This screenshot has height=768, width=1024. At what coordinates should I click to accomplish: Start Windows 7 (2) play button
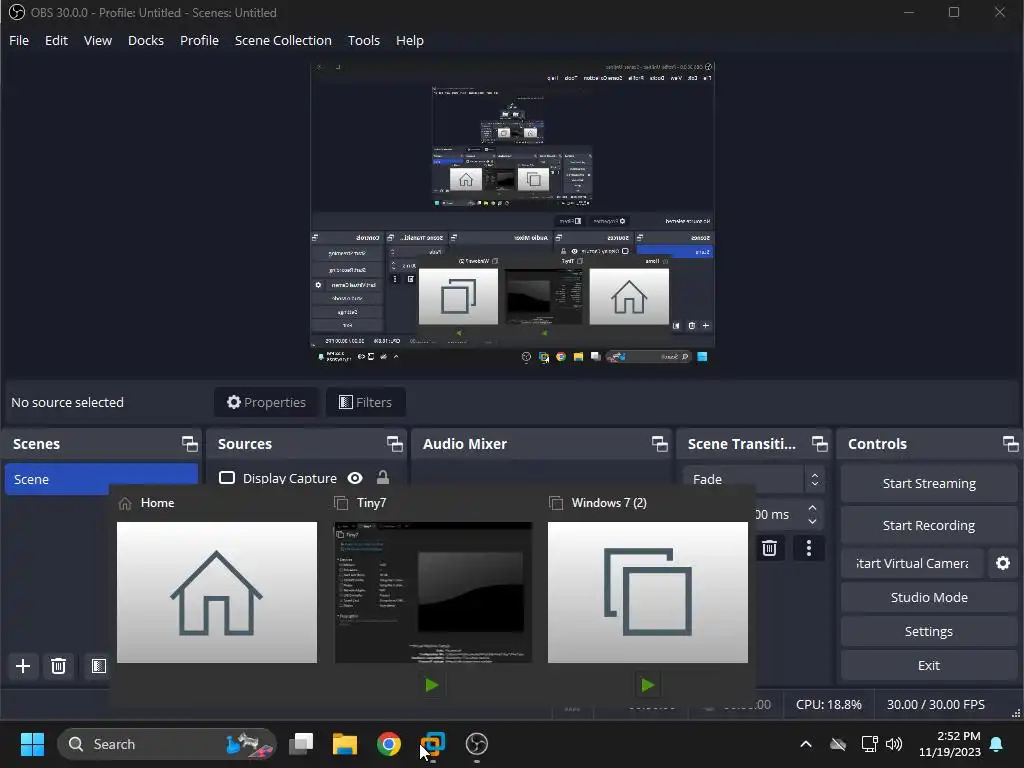point(647,685)
